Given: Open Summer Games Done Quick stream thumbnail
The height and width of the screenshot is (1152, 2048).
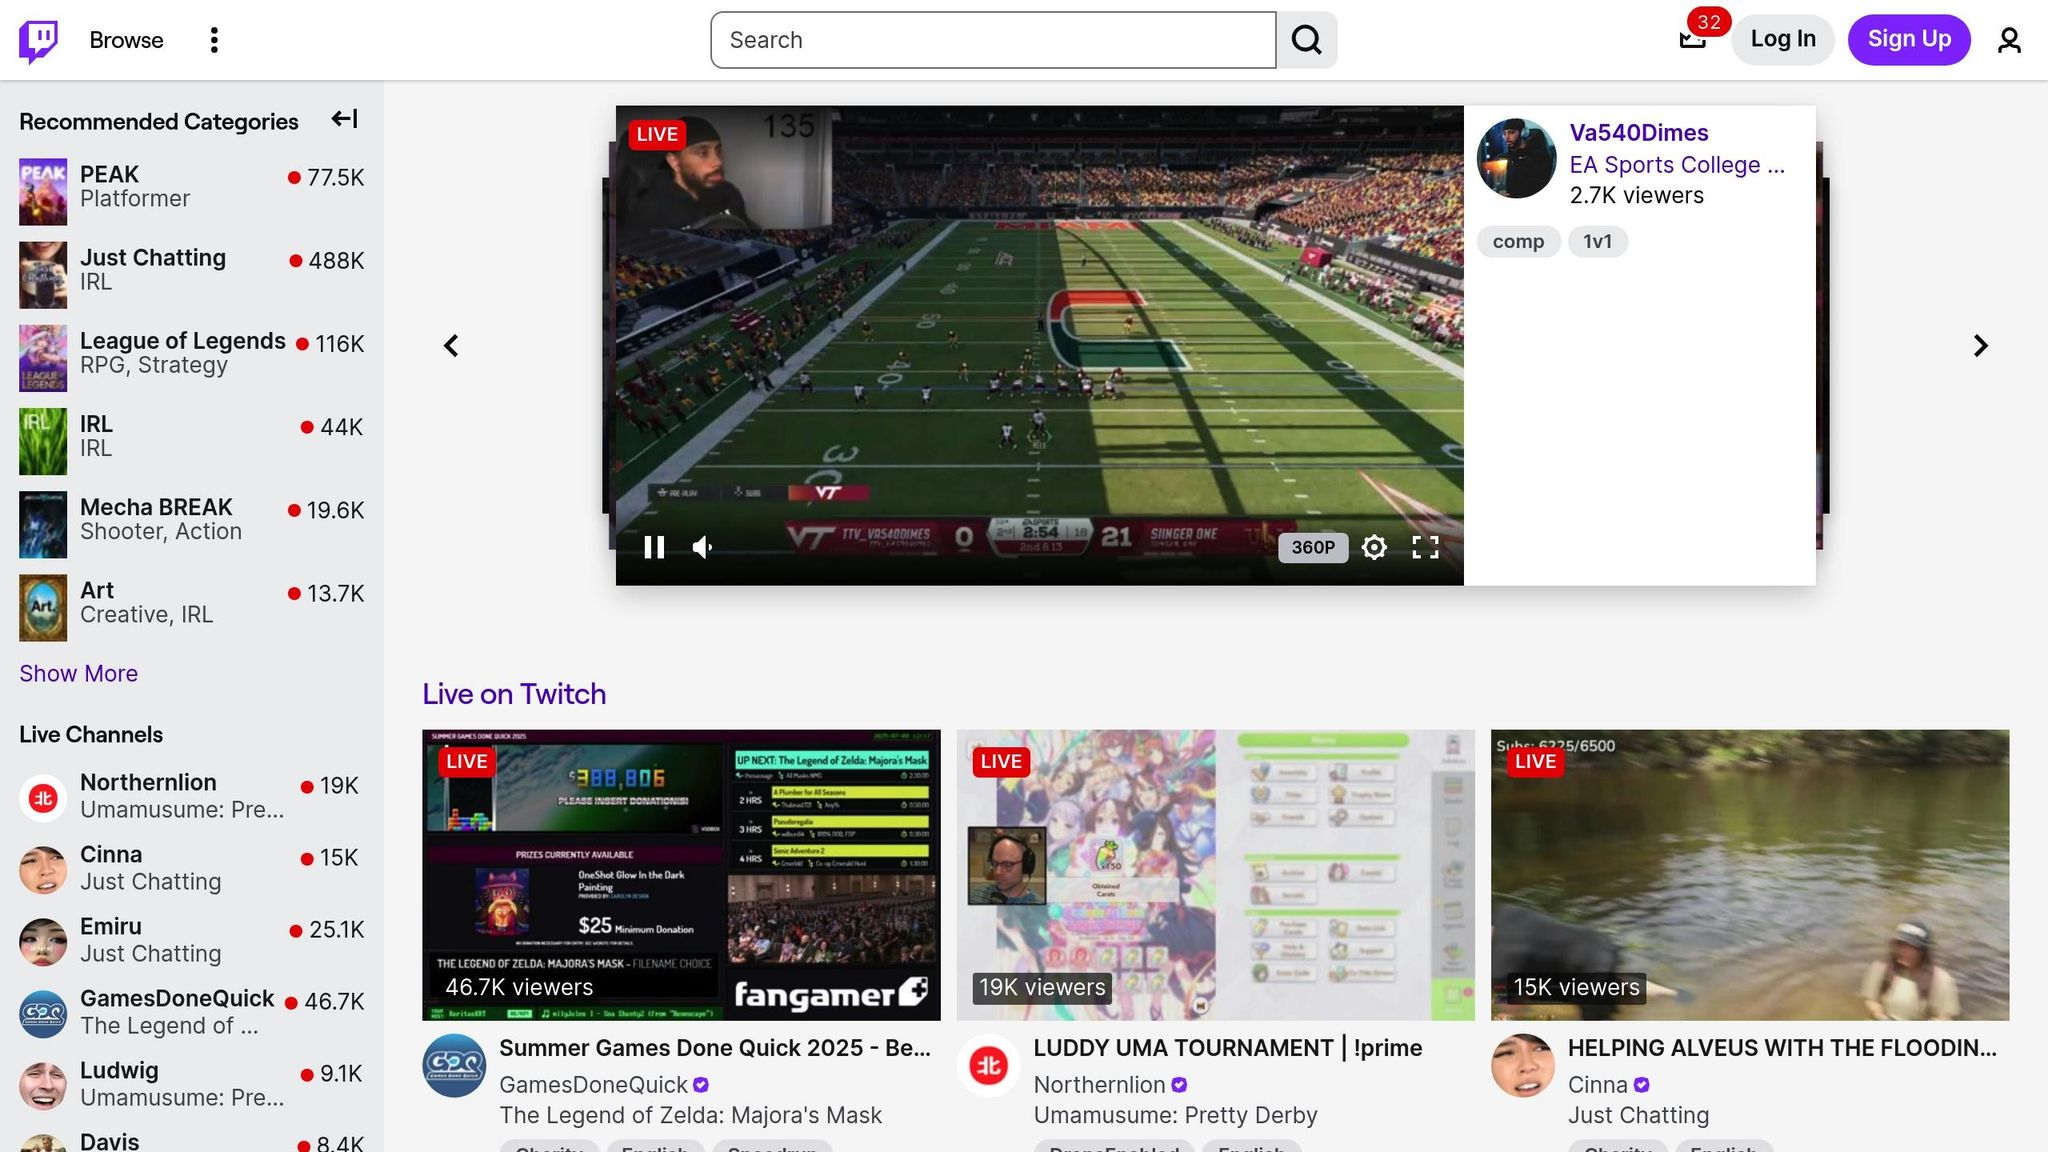Looking at the screenshot, I should [x=681, y=875].
